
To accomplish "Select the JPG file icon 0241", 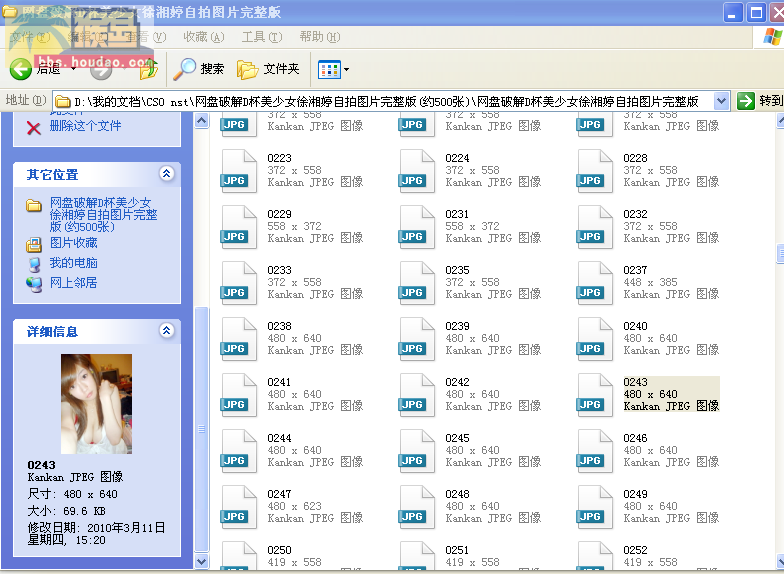I will coord(239,395).
